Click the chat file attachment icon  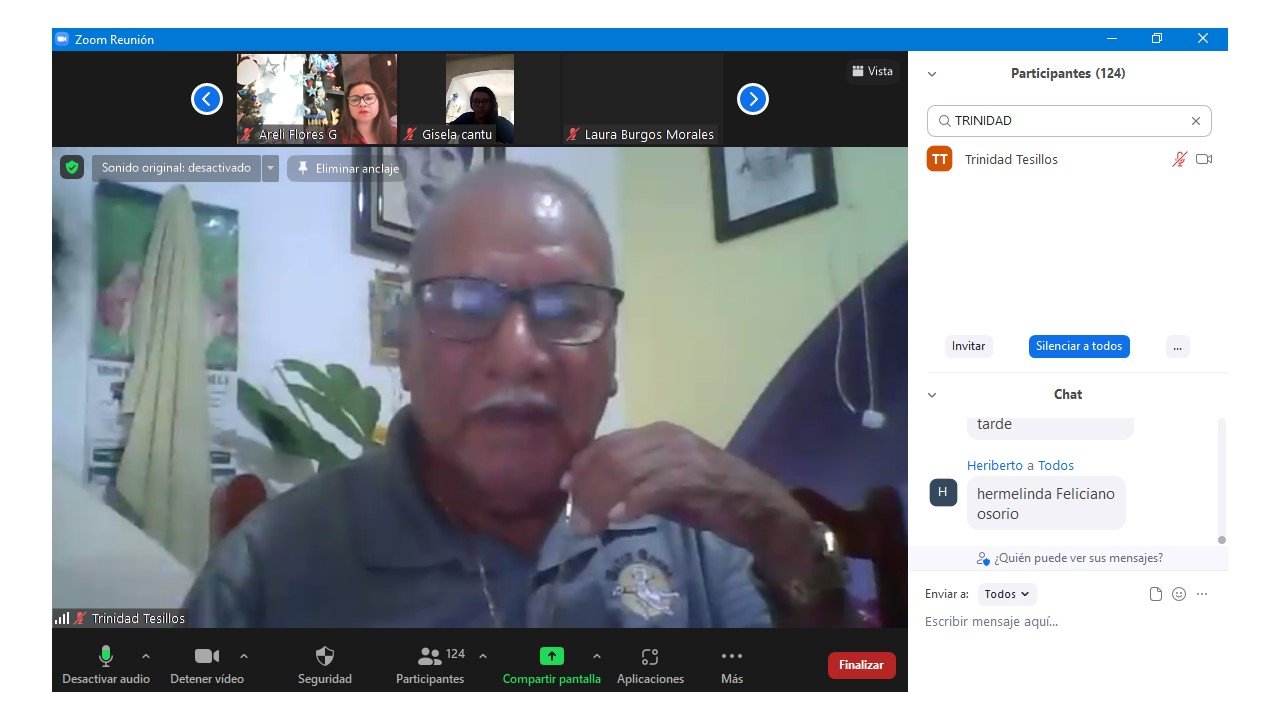click(x=1156, y=594)
